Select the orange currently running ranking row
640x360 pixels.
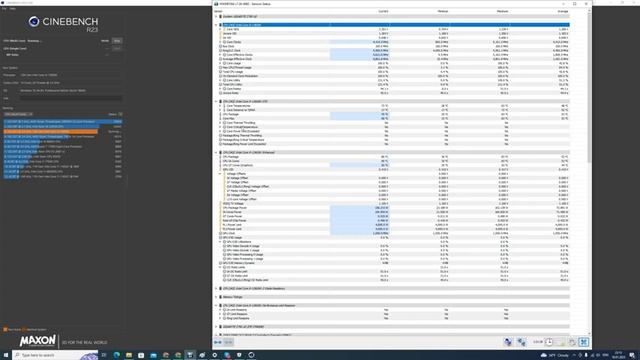(63, 131)
